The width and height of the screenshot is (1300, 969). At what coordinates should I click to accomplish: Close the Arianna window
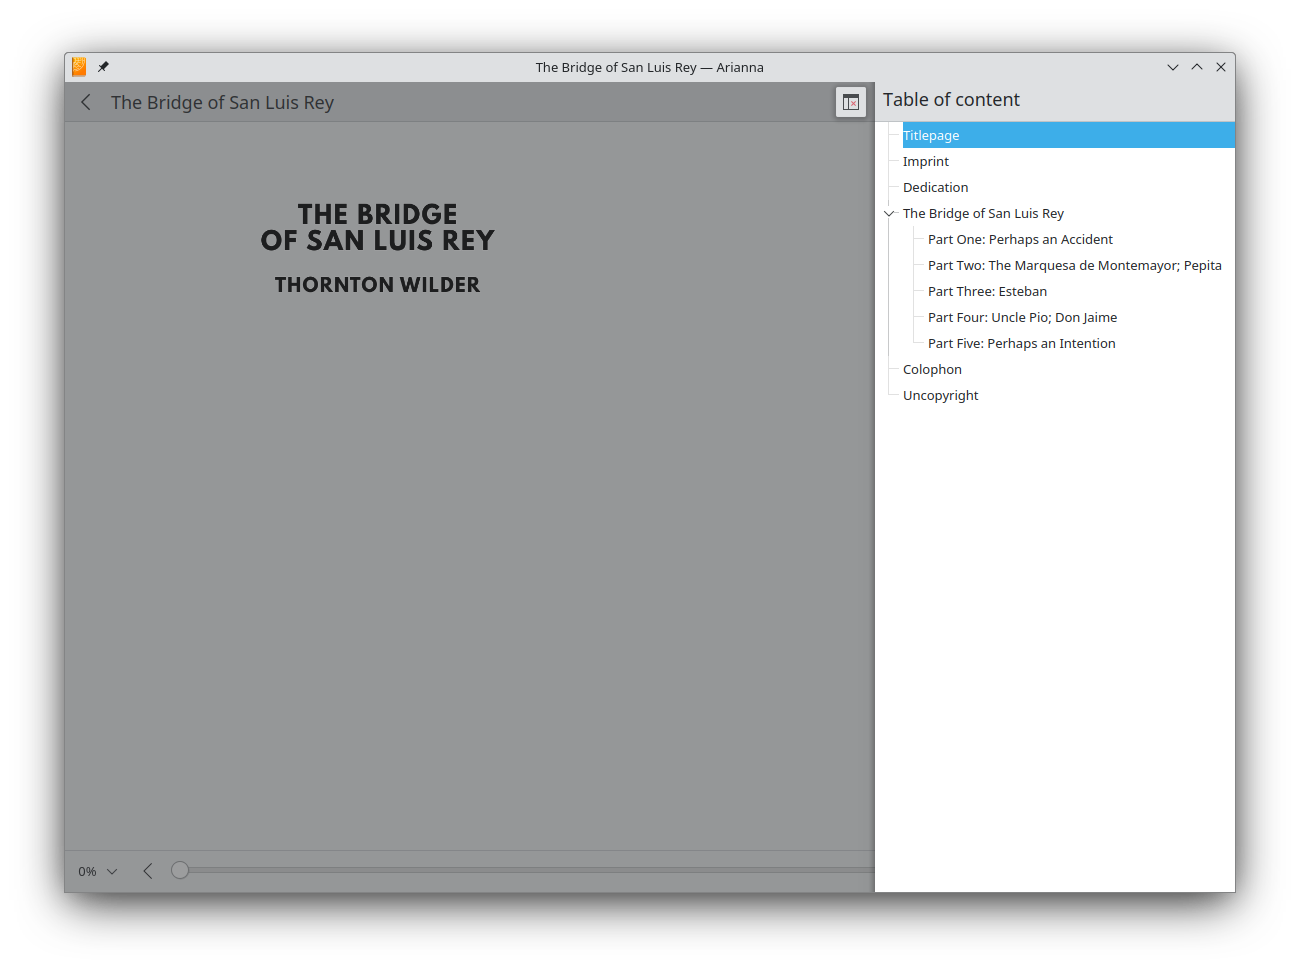tap(1221, 67)
